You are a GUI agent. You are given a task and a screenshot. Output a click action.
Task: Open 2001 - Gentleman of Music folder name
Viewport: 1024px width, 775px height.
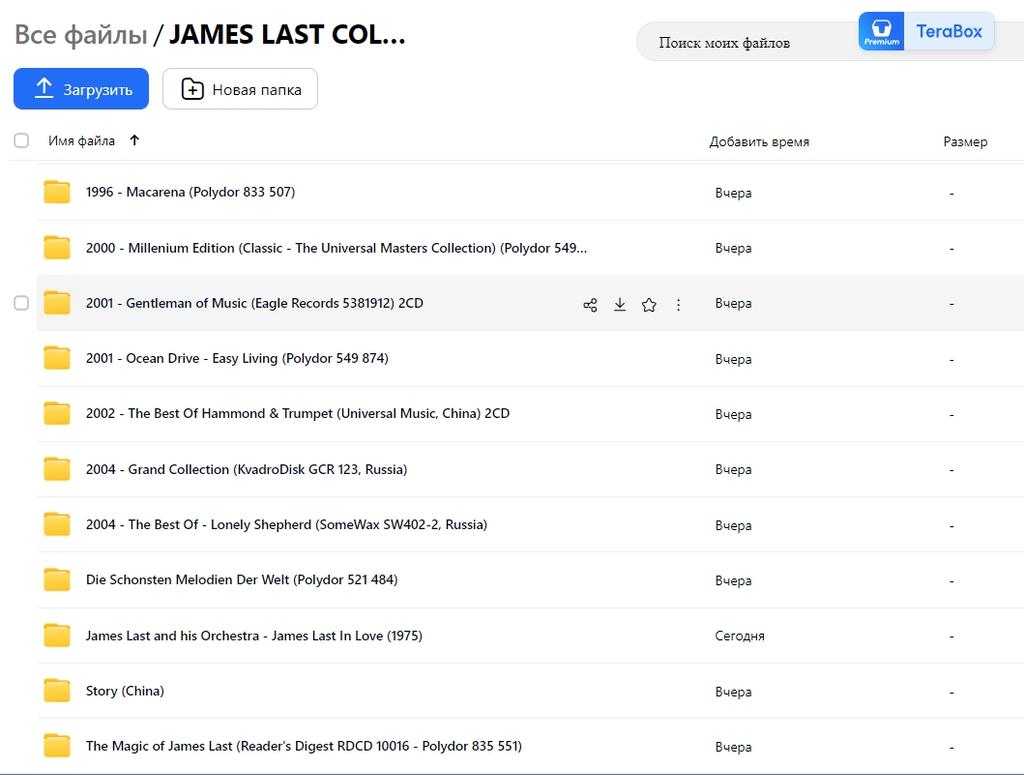pos(254,303)
